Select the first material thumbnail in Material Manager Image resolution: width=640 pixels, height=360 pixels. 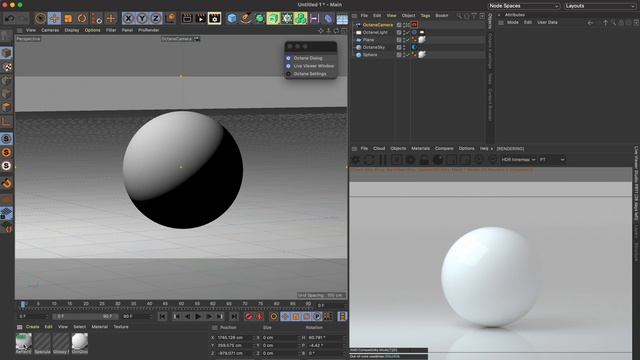24,343
